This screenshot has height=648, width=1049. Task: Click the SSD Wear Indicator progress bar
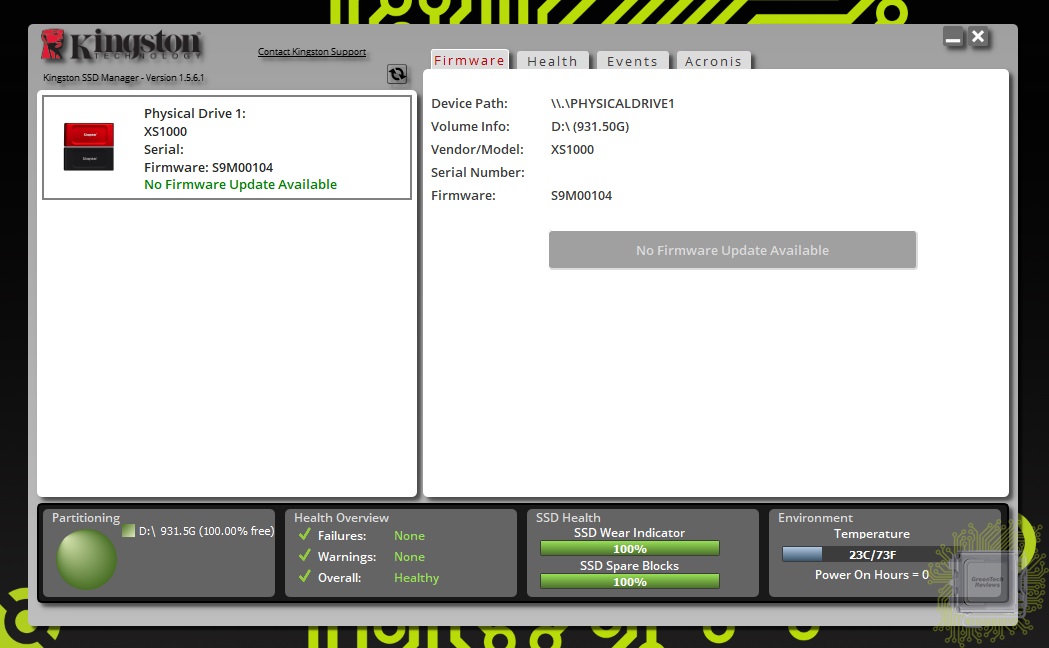coord(629,549)
